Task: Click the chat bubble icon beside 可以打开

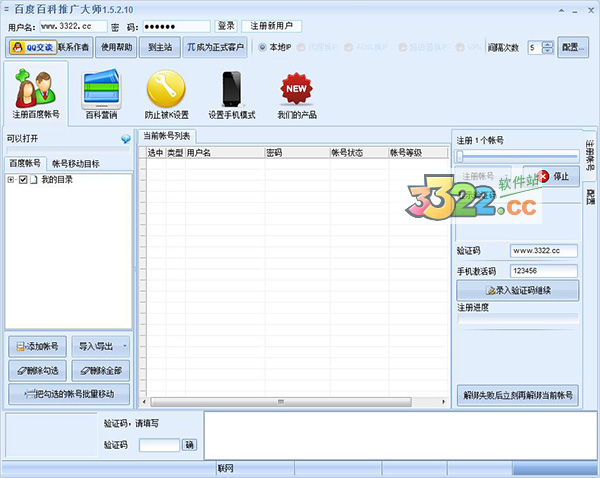Action: click(x=126, y=139)
